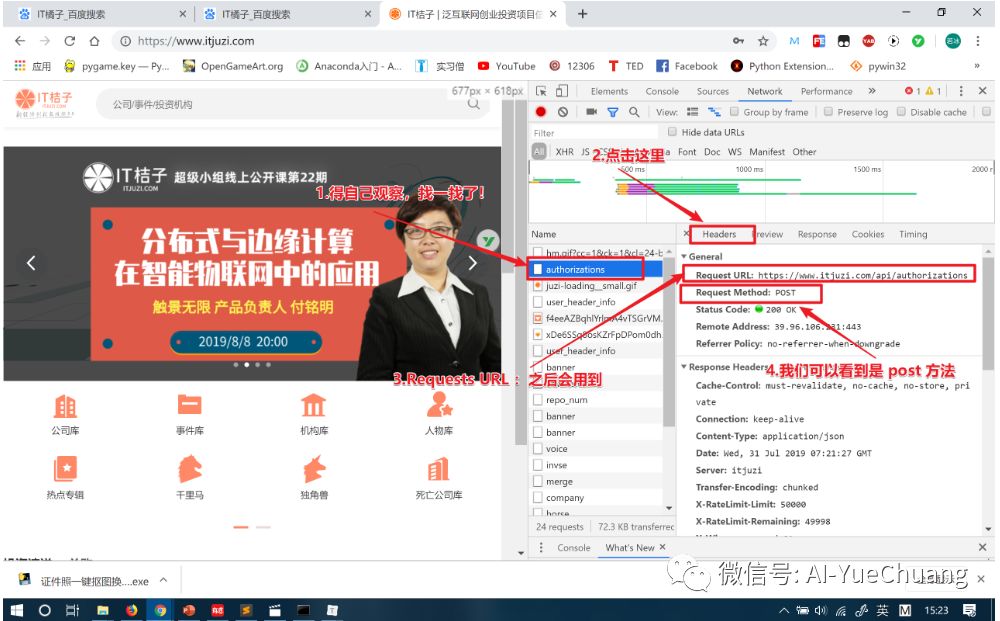The height and width of the screenshot is (621, 1000).
Task: Open the What's New drawer tab
Action: click(x=629, y=548)
